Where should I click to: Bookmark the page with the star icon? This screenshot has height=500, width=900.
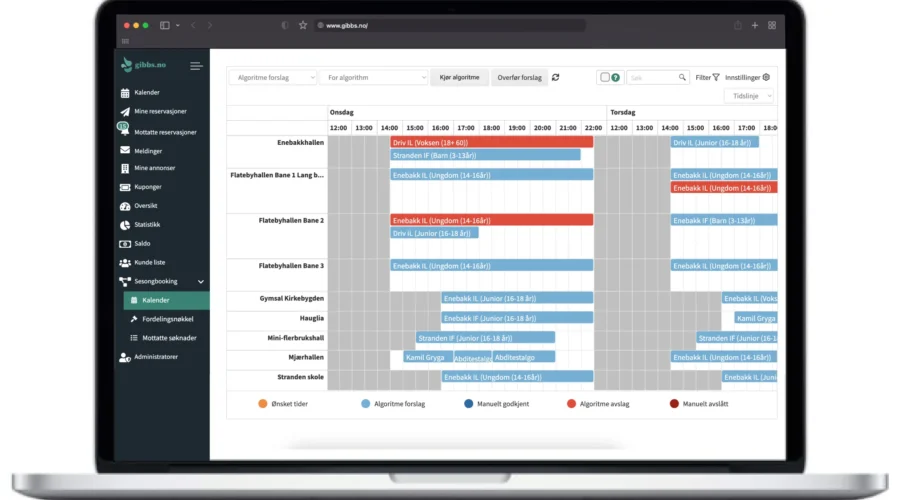(x=303, y=25)
